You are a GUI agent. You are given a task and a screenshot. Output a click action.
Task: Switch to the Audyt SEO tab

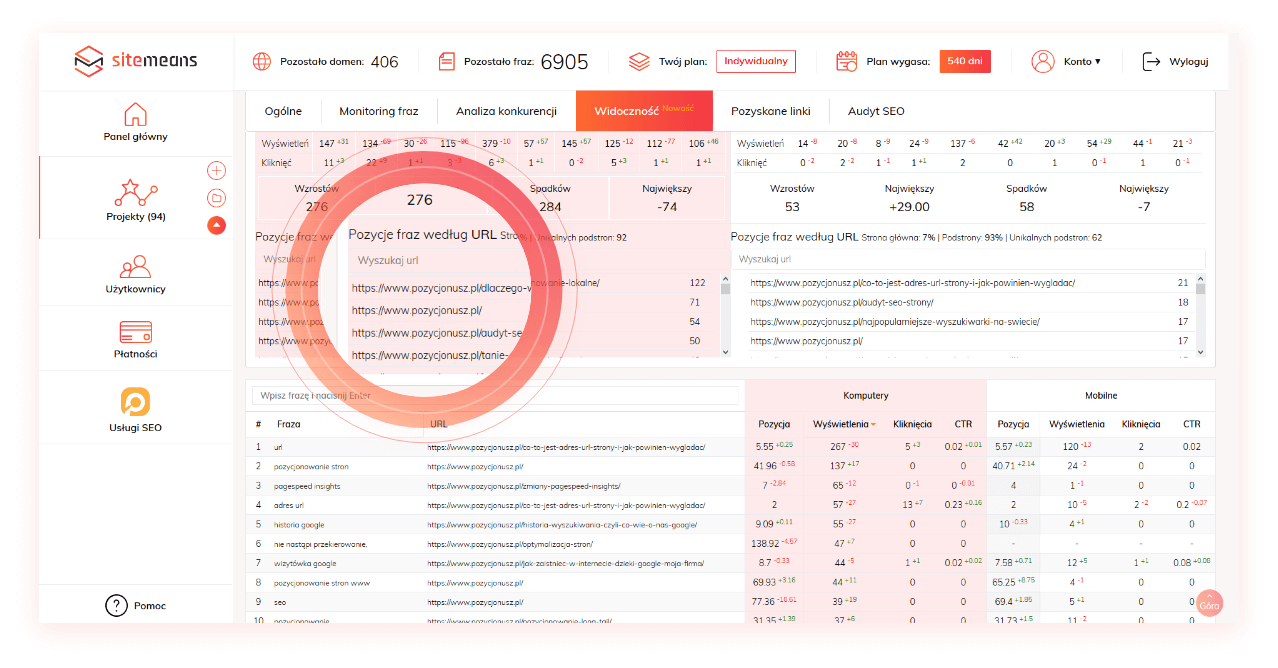pyautogui.click(x=876, y=111)
